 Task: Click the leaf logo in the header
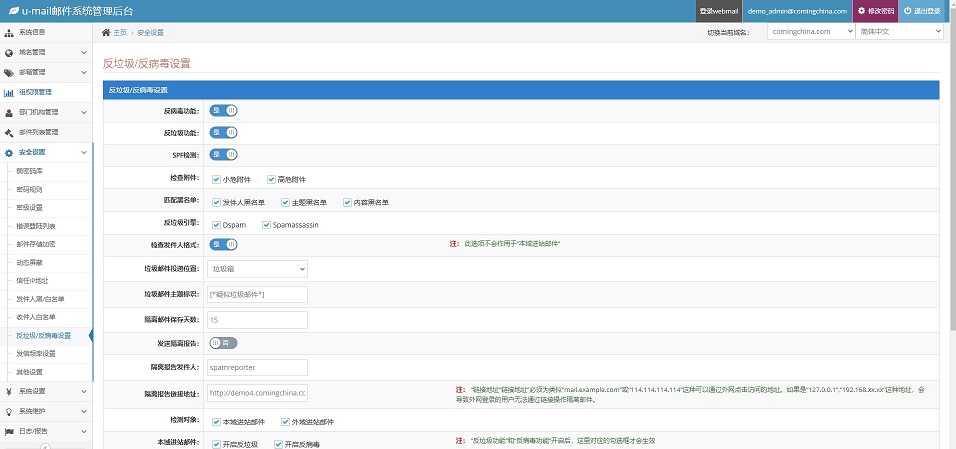point(13,11)
